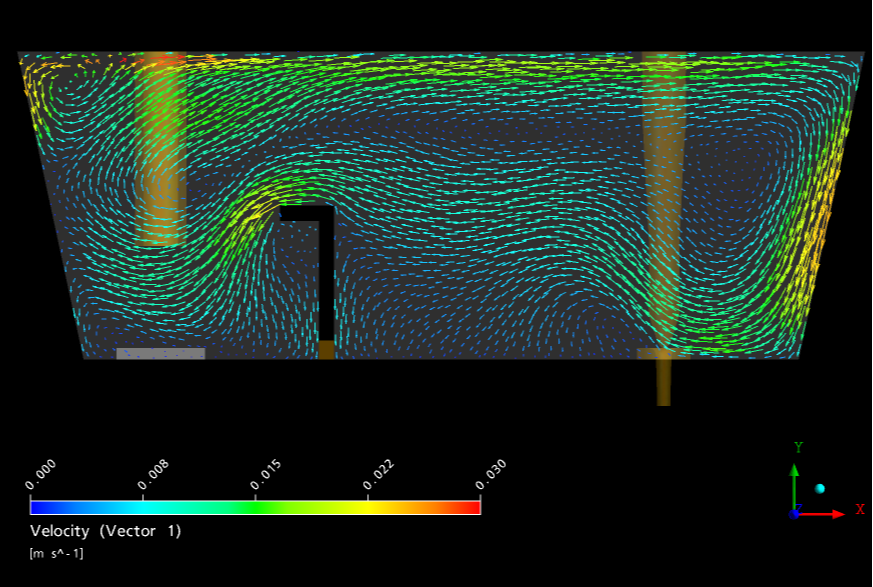Click the green Y axis letter label
873x587 pixels.
click(798, 448)
